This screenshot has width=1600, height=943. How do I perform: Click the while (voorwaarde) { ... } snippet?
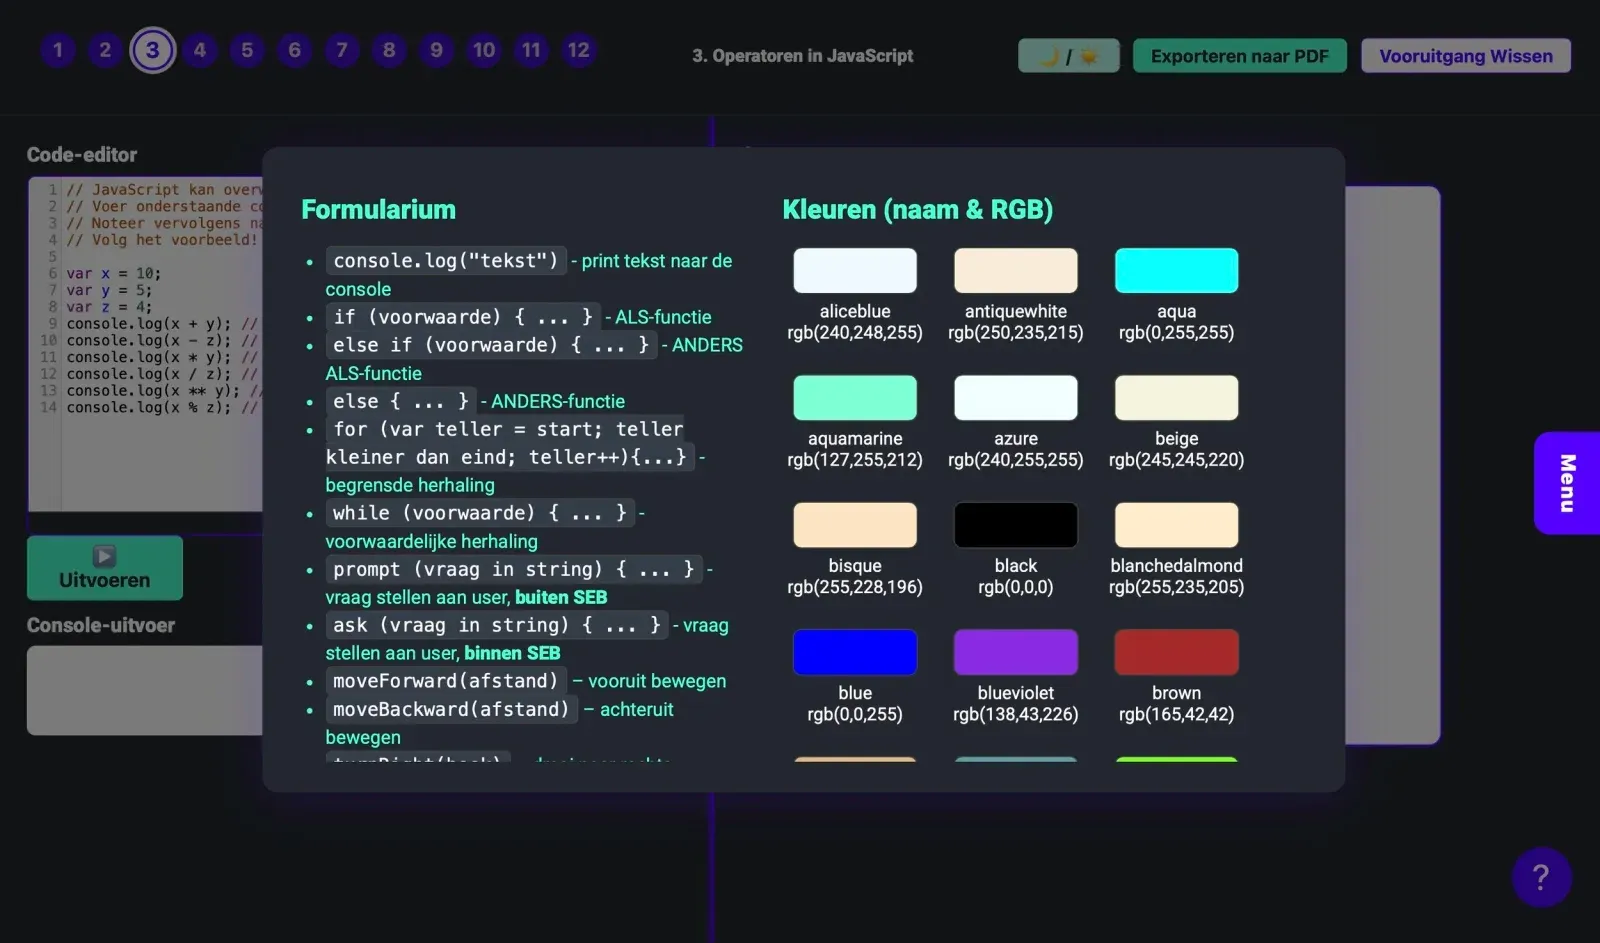480,513
